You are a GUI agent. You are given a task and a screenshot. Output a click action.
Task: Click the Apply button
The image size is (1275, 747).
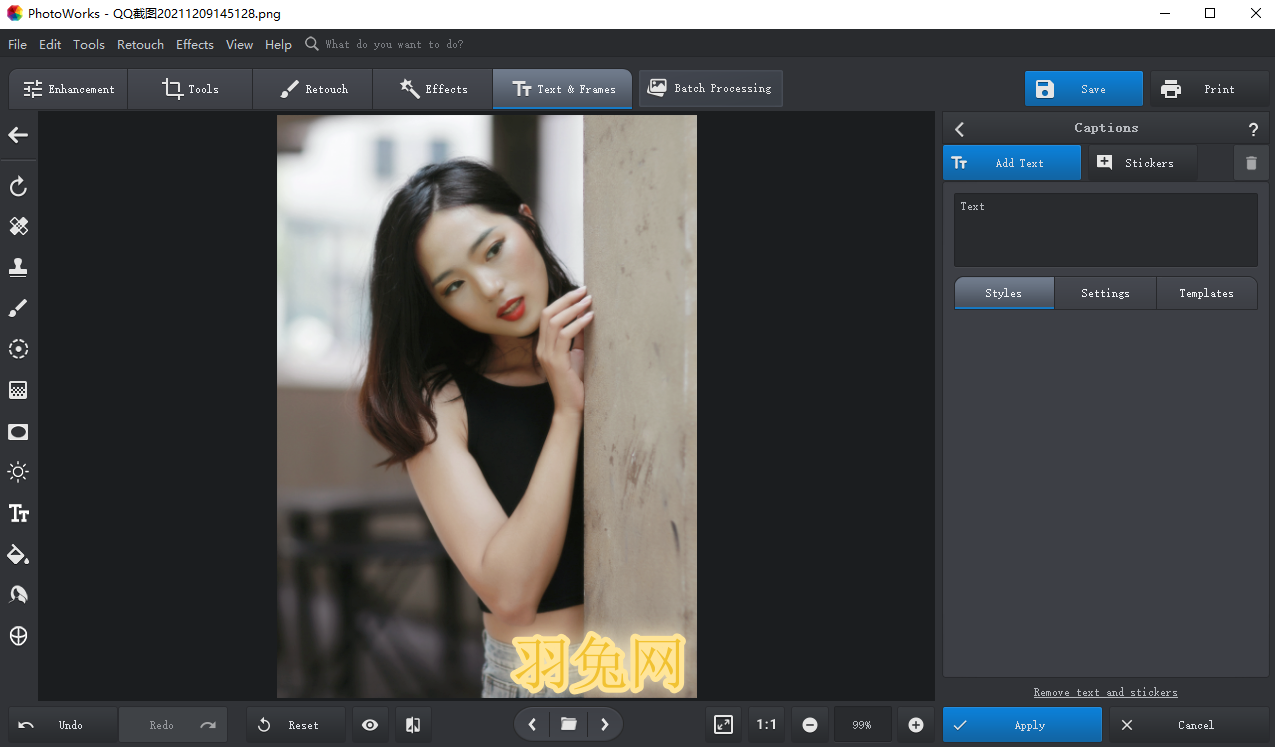click(1022, 725)
